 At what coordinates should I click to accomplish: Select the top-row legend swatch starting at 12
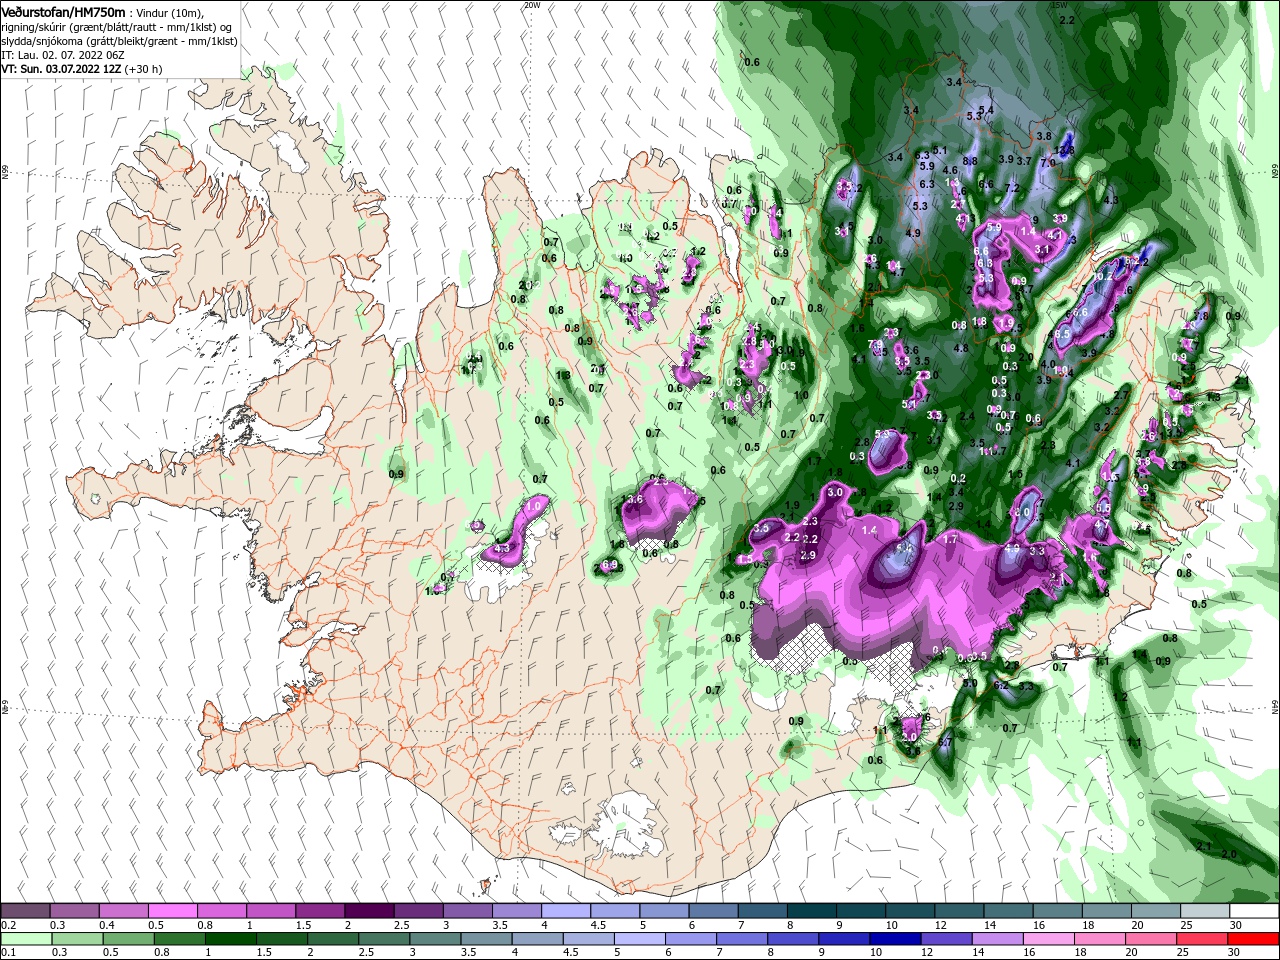point(957,910)
